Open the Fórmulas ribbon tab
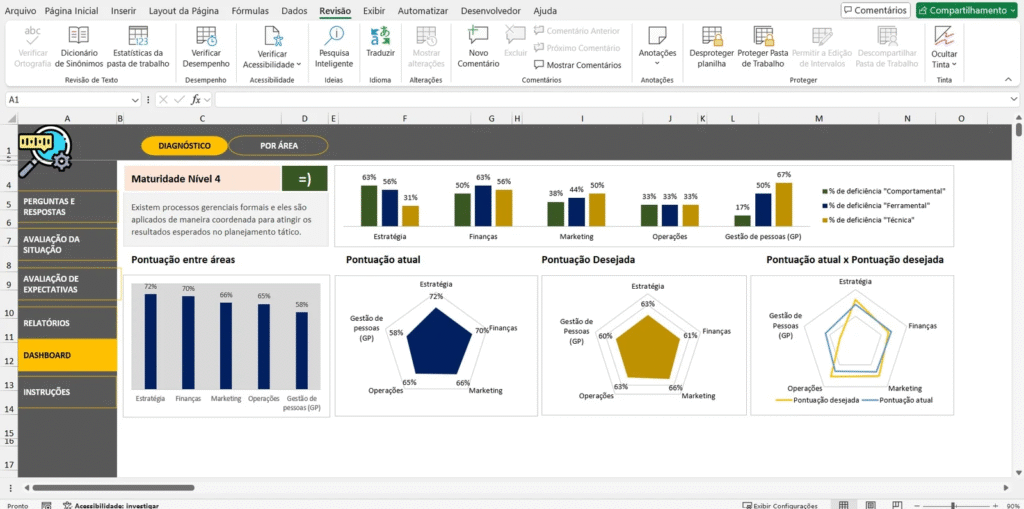 coord(249,10)
